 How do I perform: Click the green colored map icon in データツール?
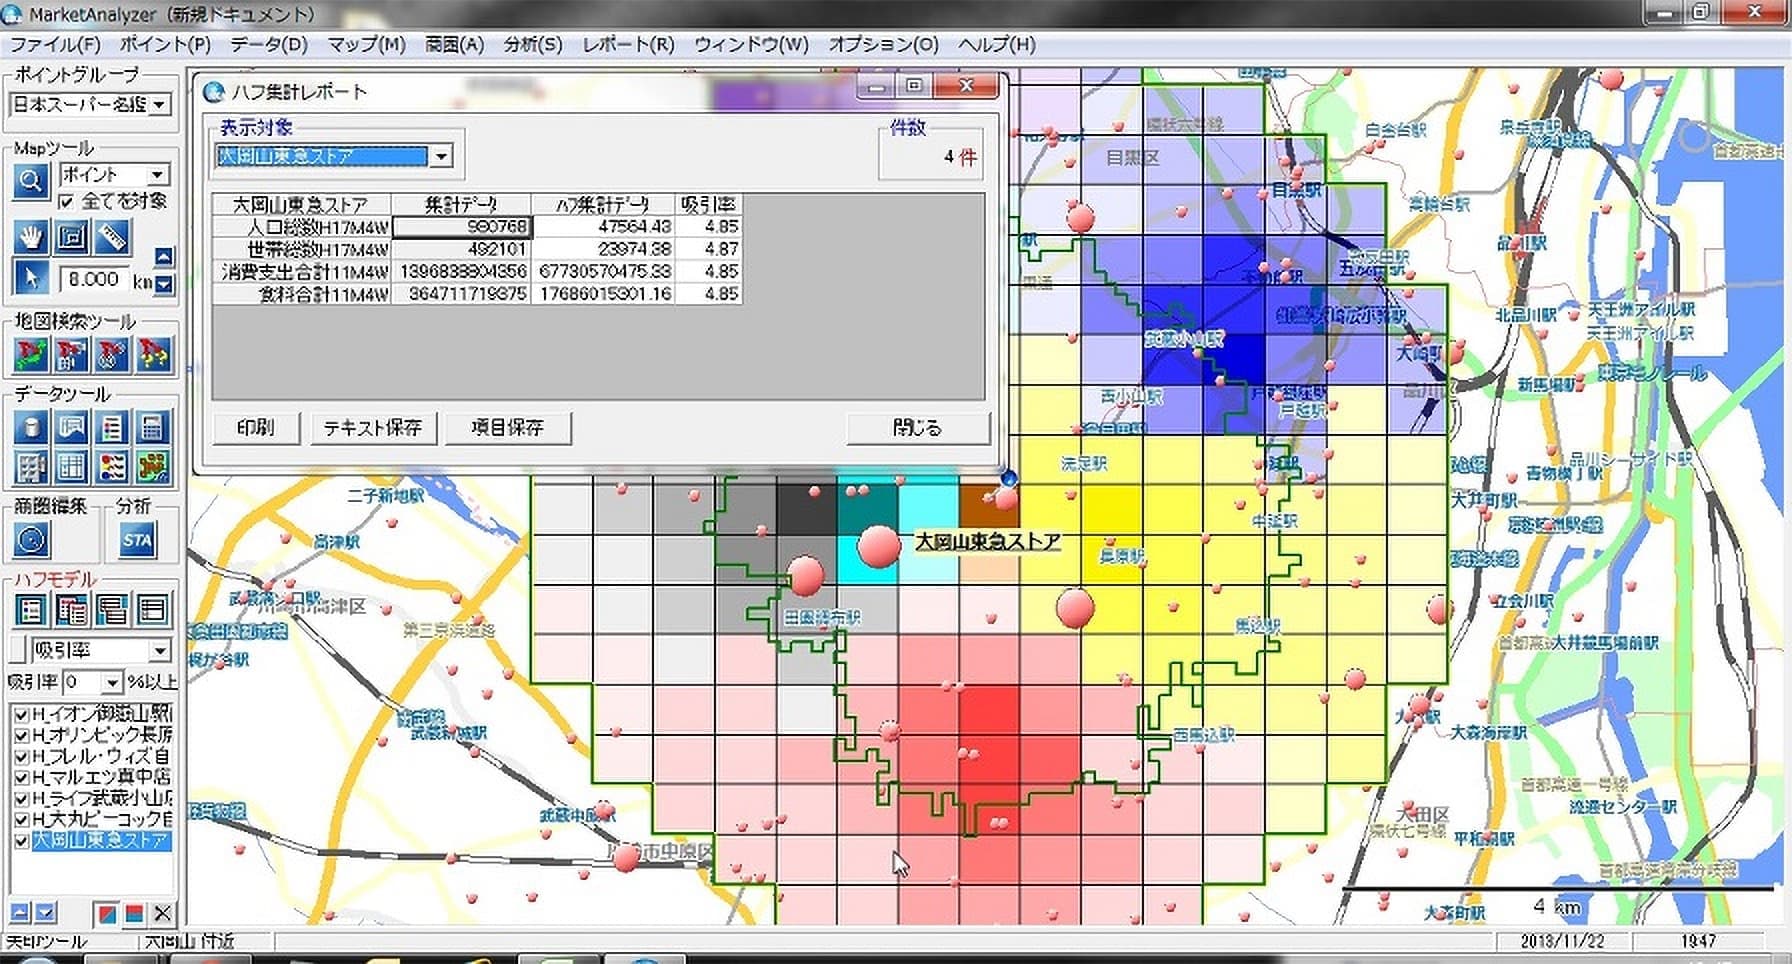(x=153, y=467)
